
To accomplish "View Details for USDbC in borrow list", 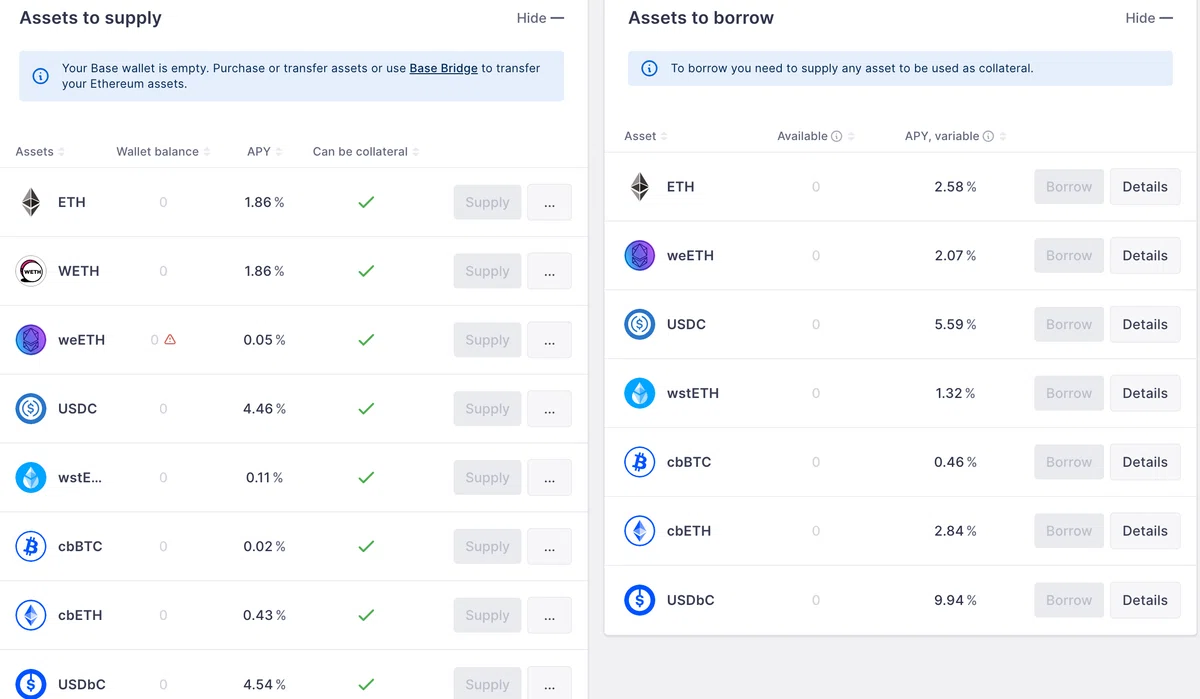I will pyautogui.click(x=1145, y=601).
